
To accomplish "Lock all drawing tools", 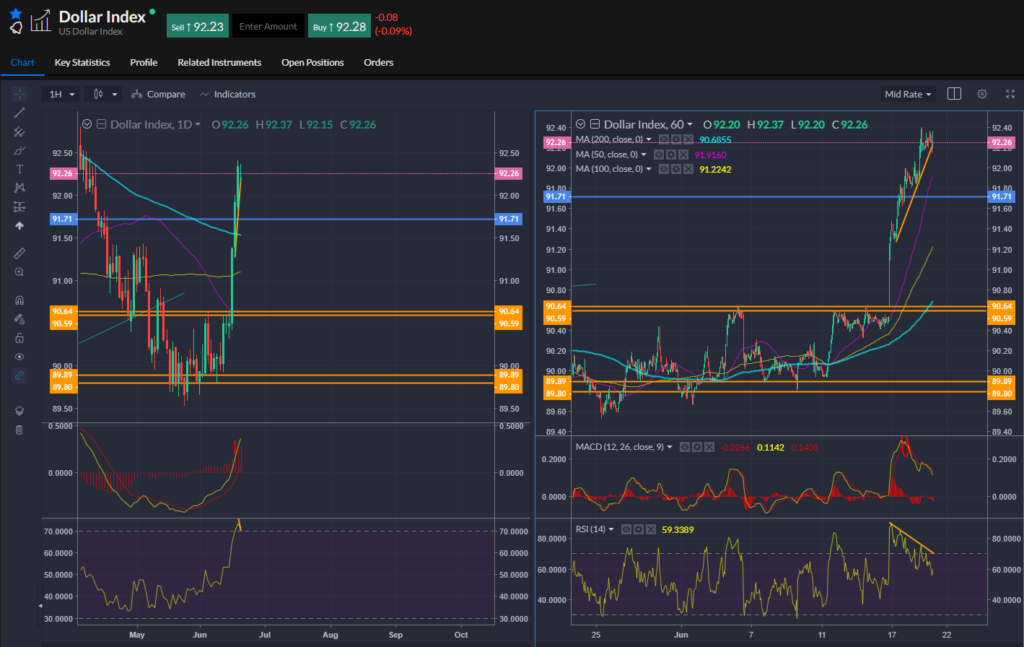I will (20, 337).
